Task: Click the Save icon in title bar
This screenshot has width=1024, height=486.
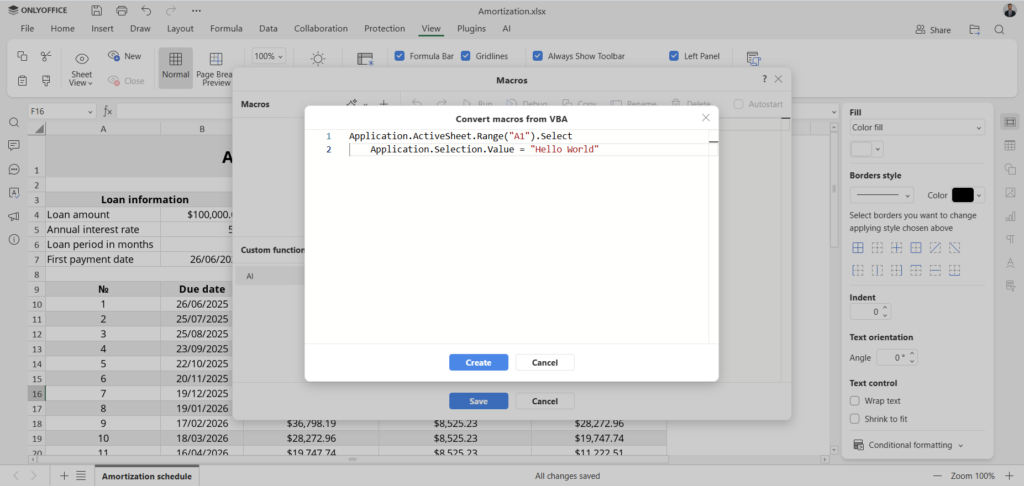Action: click(97, 10)
